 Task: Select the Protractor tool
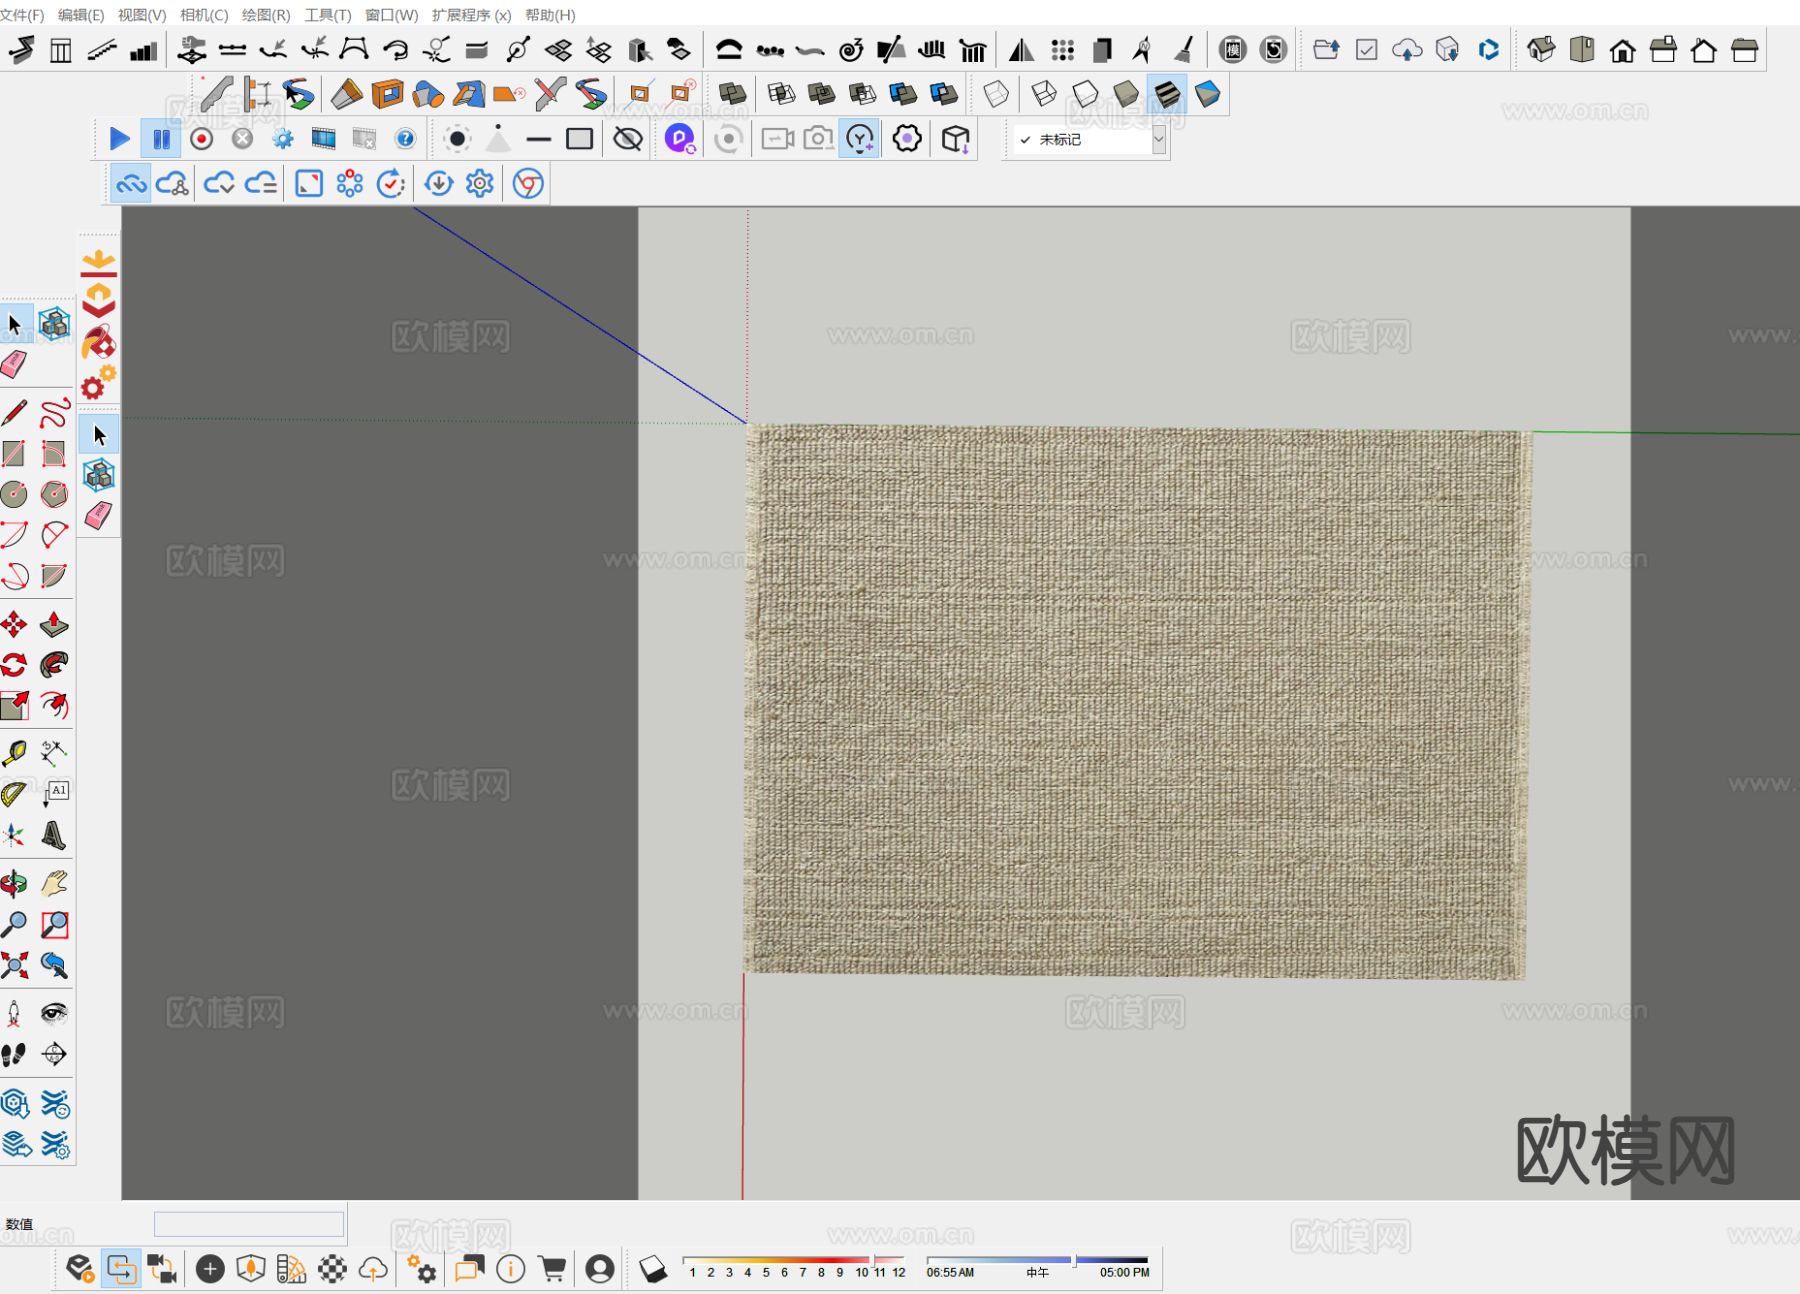pyautogui.click(x=14, y=794)
